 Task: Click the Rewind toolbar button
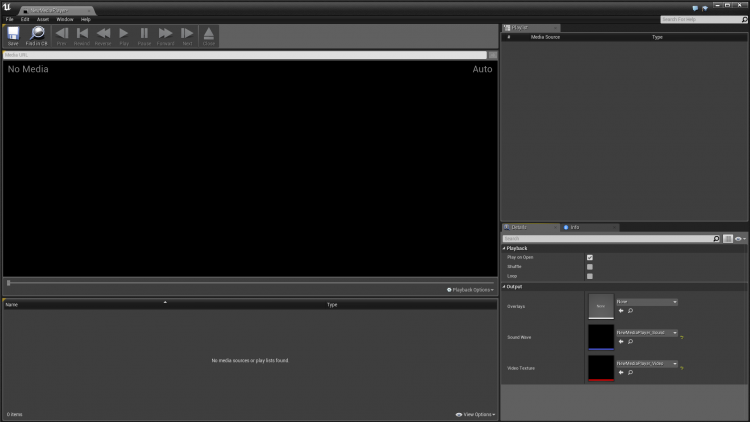click(x=82, y=36)
